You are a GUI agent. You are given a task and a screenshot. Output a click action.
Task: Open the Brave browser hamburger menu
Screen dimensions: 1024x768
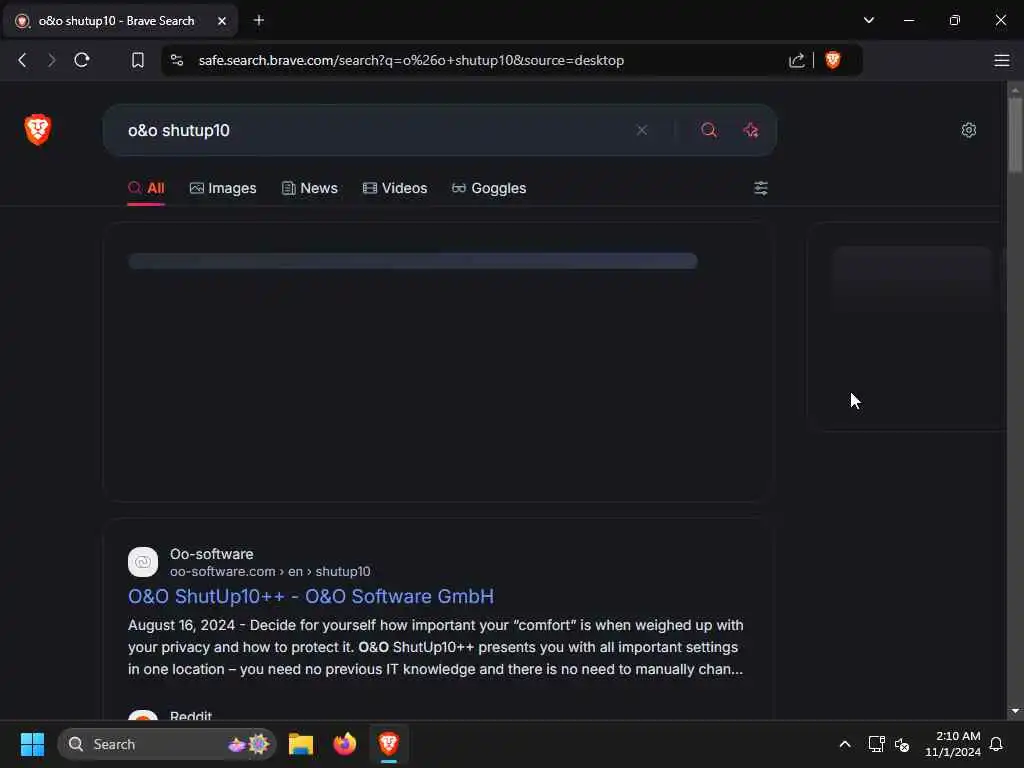click(1001, 61)
